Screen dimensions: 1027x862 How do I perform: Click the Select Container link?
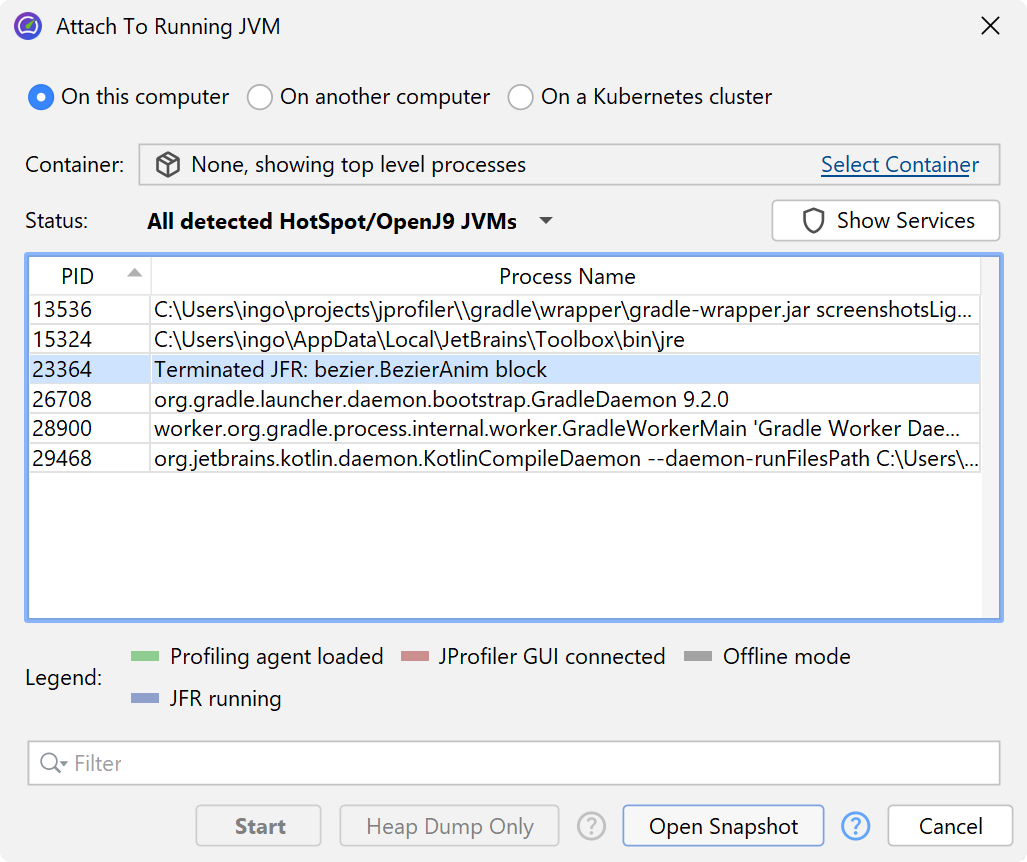[x=899, y=165]
